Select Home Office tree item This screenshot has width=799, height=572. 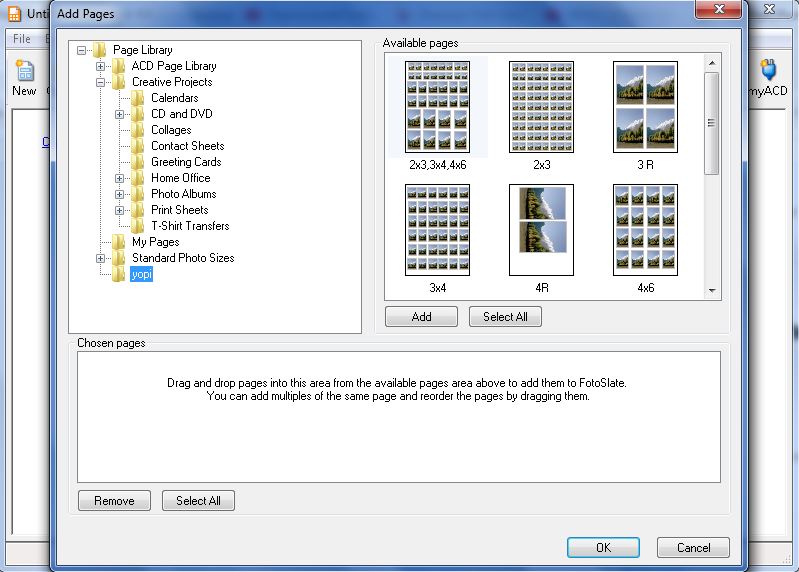pos(181,178)
